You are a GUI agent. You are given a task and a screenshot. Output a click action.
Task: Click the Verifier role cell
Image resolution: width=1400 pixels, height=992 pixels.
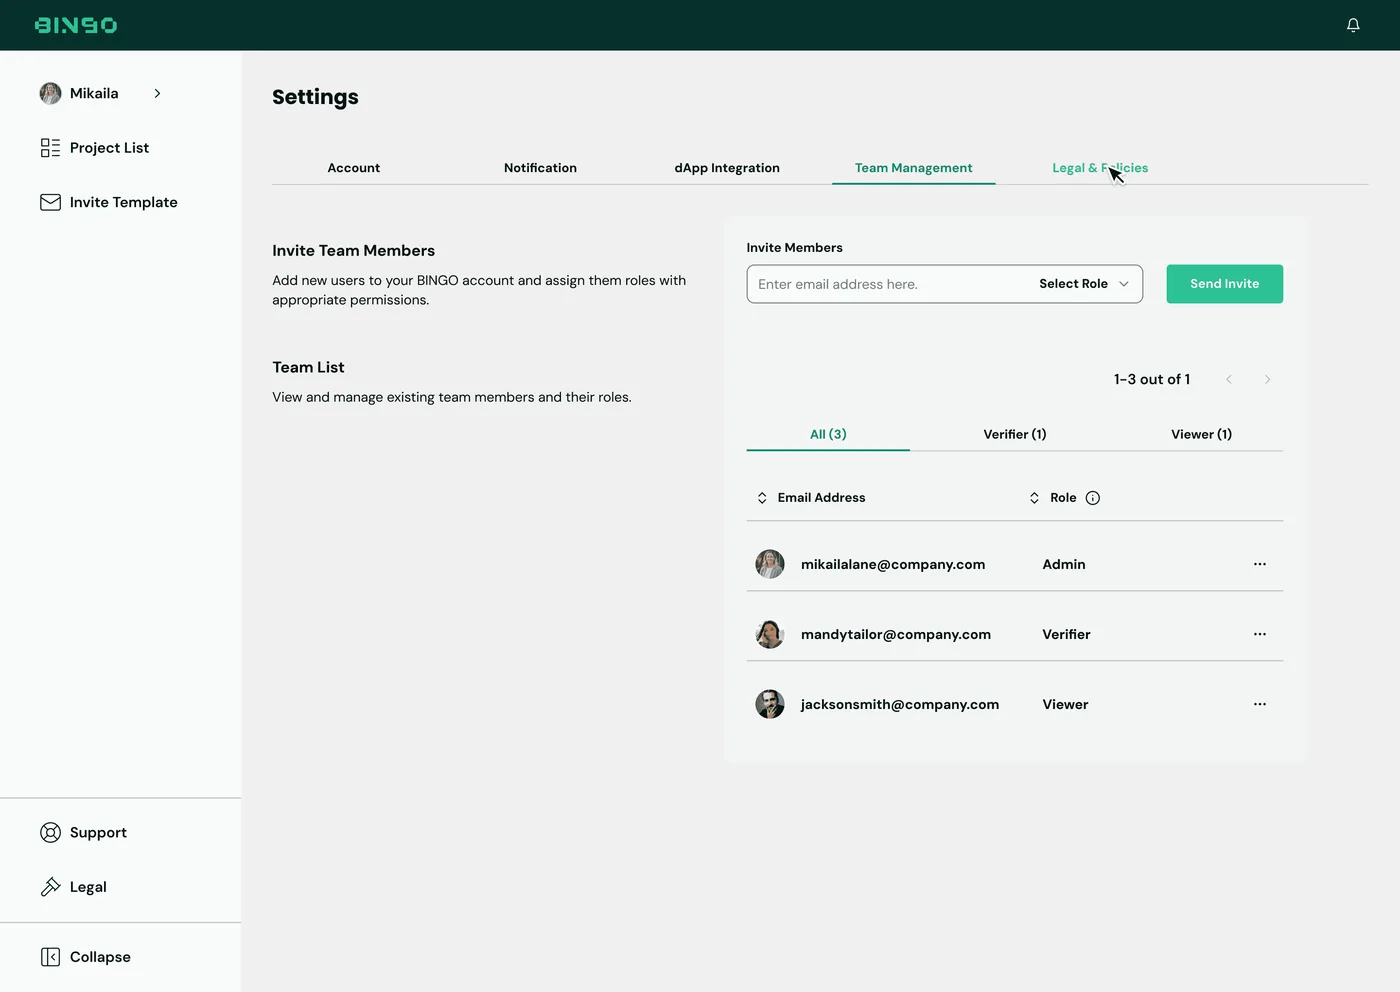(x=1066, y=634)
